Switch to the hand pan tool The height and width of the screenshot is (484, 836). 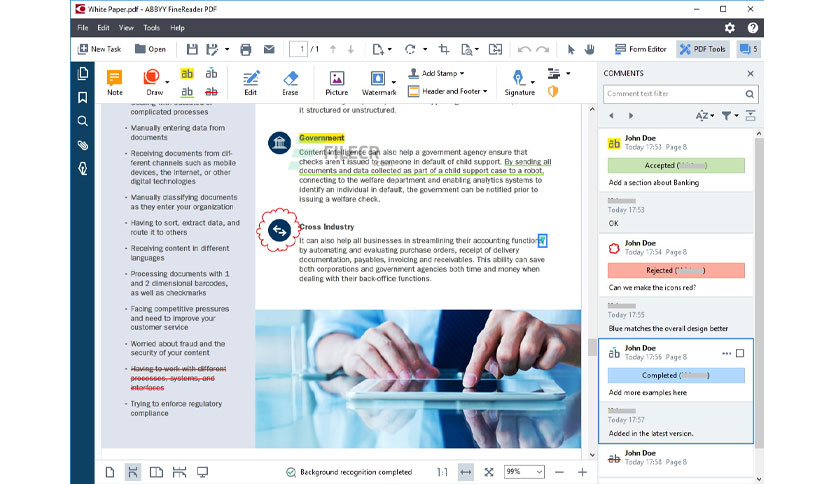point(589,49)
